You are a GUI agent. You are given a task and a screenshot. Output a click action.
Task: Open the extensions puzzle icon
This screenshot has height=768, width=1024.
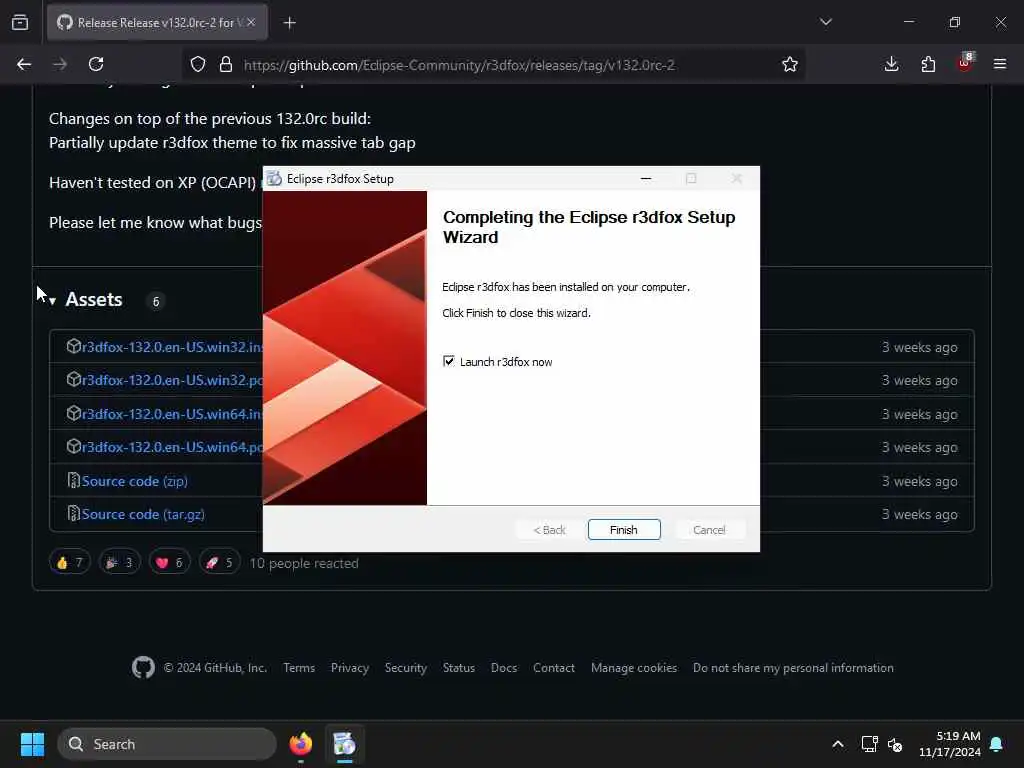pos(928,64)
